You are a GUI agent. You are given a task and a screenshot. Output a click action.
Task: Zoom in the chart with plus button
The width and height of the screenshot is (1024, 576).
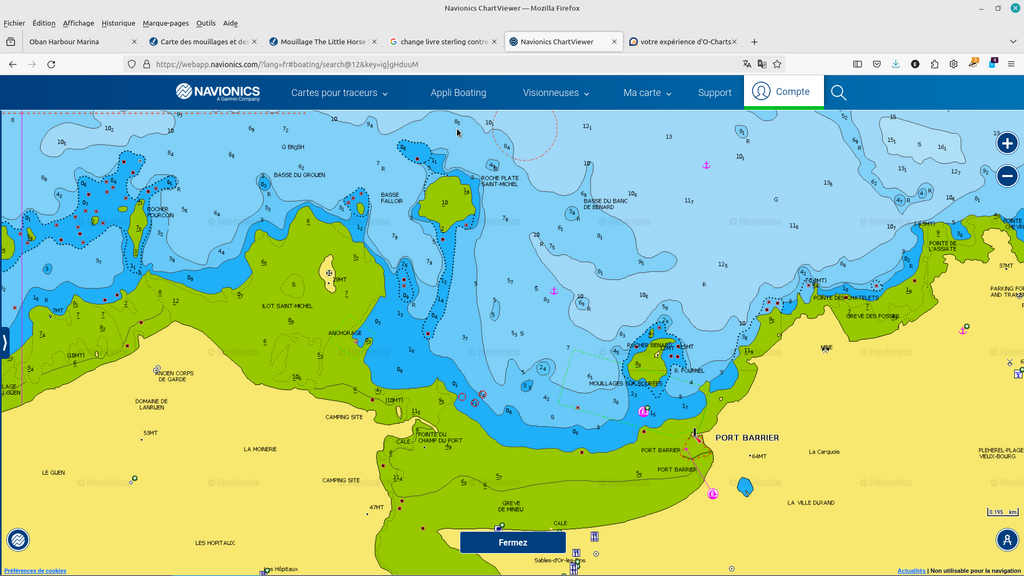(x=1007, y=143)
